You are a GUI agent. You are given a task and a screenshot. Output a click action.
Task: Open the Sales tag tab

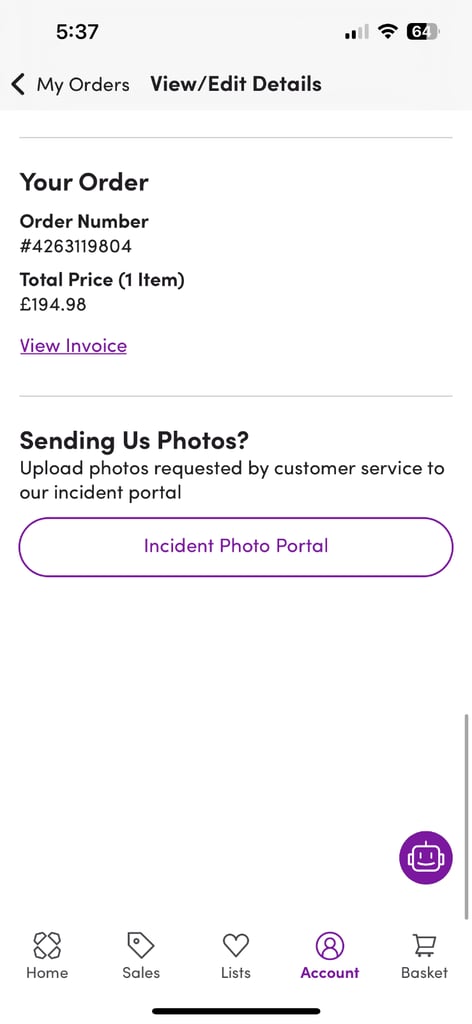[x=141, y=955]
